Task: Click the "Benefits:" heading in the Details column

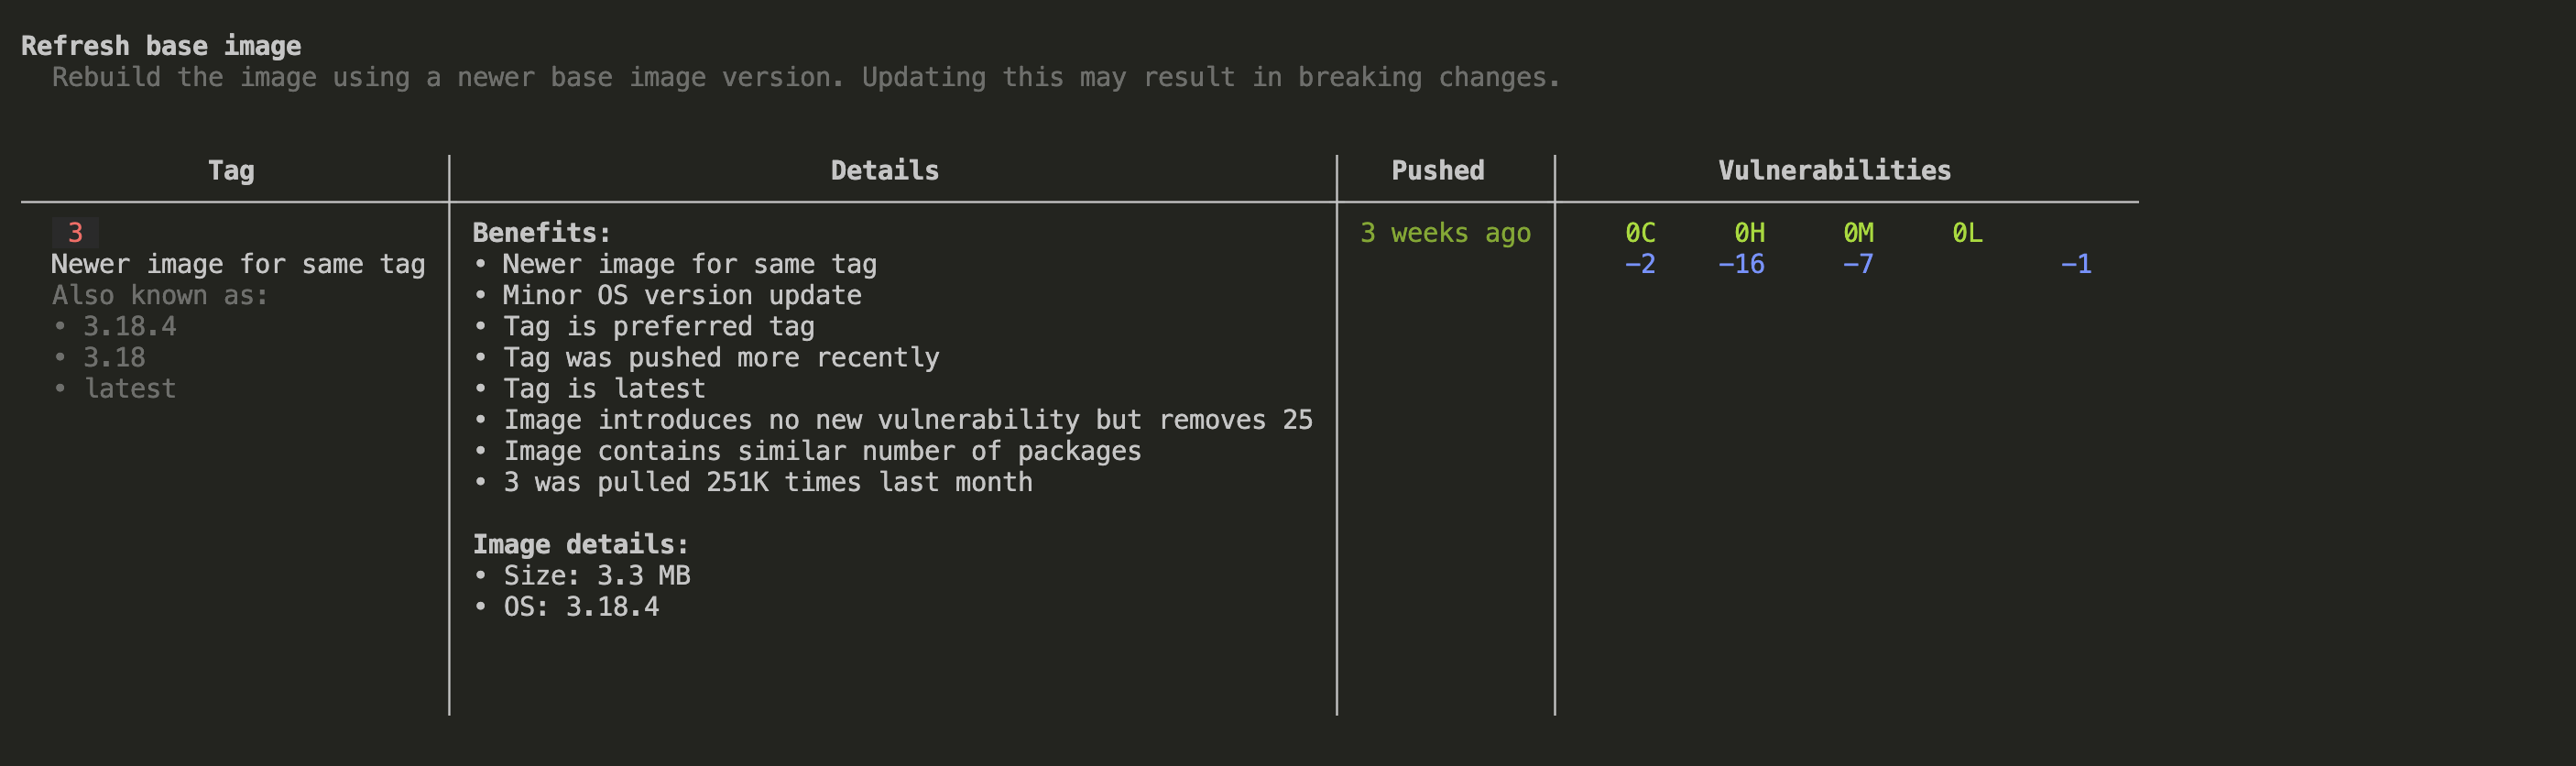Action: (541, 233)
